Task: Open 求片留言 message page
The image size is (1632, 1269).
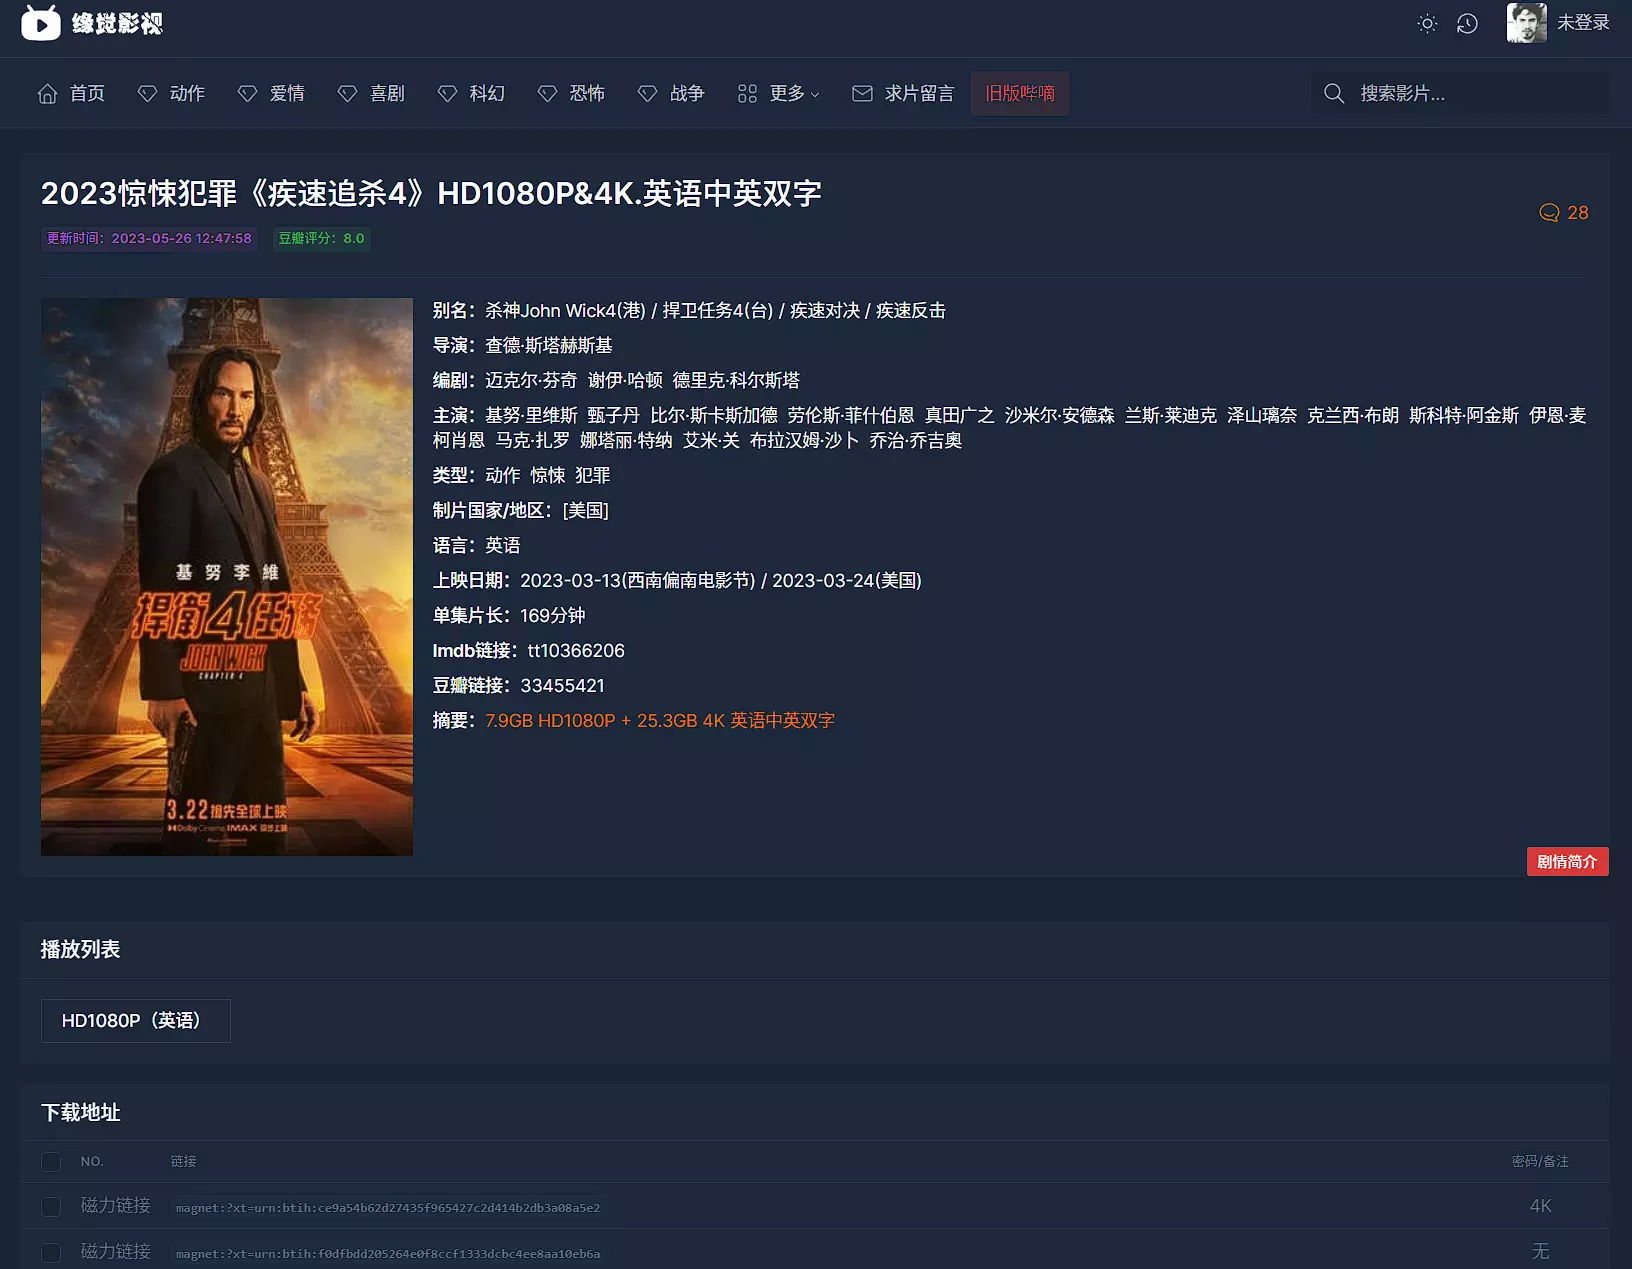Action: (x=903, y=93)
